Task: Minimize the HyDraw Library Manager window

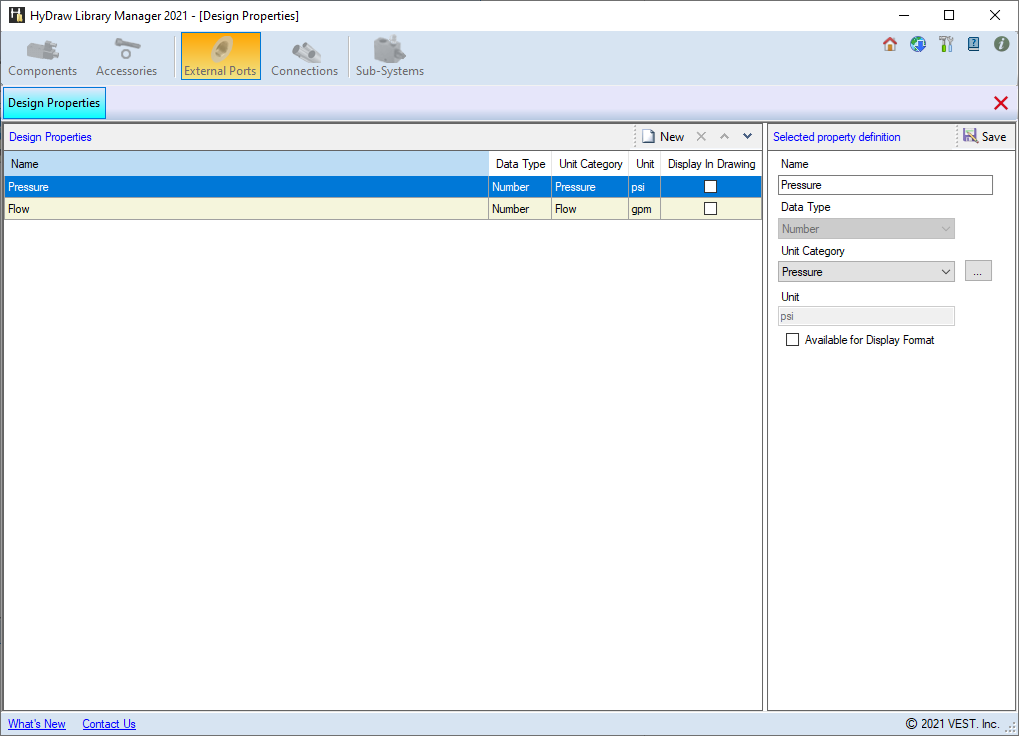Action: pos(903,15)
